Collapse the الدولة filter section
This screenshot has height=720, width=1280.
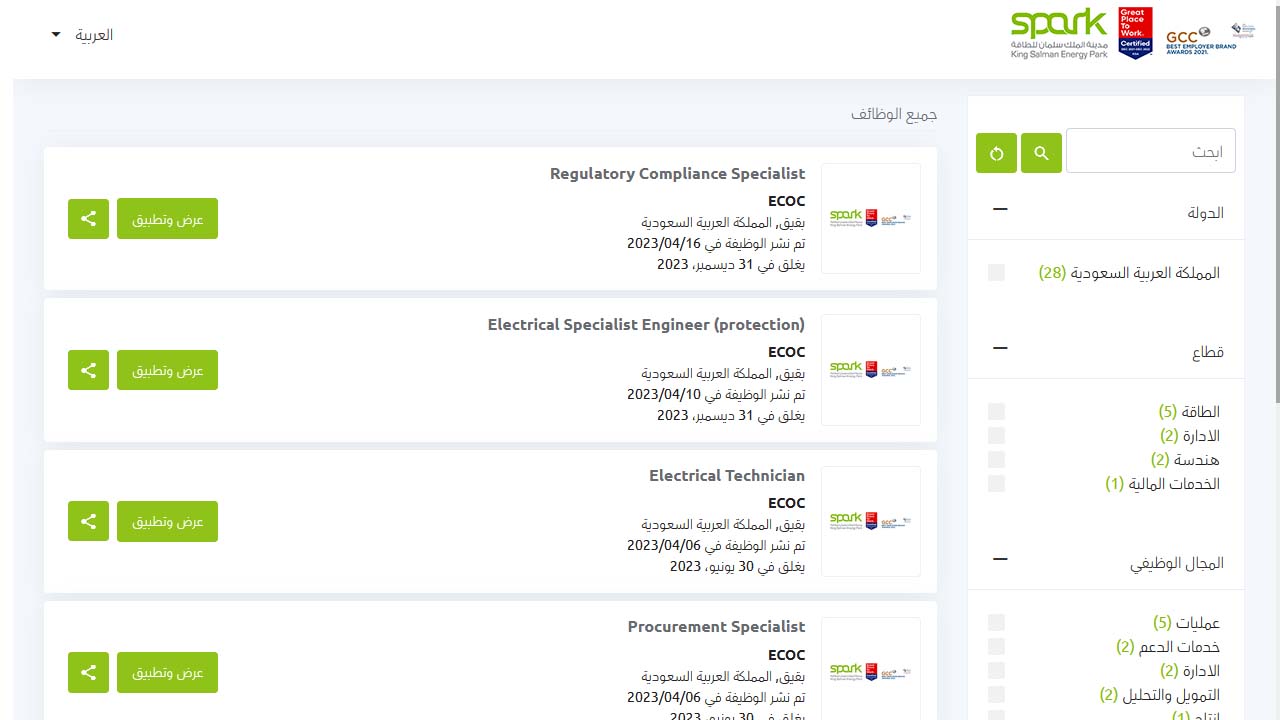click(x=1000, y=209)
